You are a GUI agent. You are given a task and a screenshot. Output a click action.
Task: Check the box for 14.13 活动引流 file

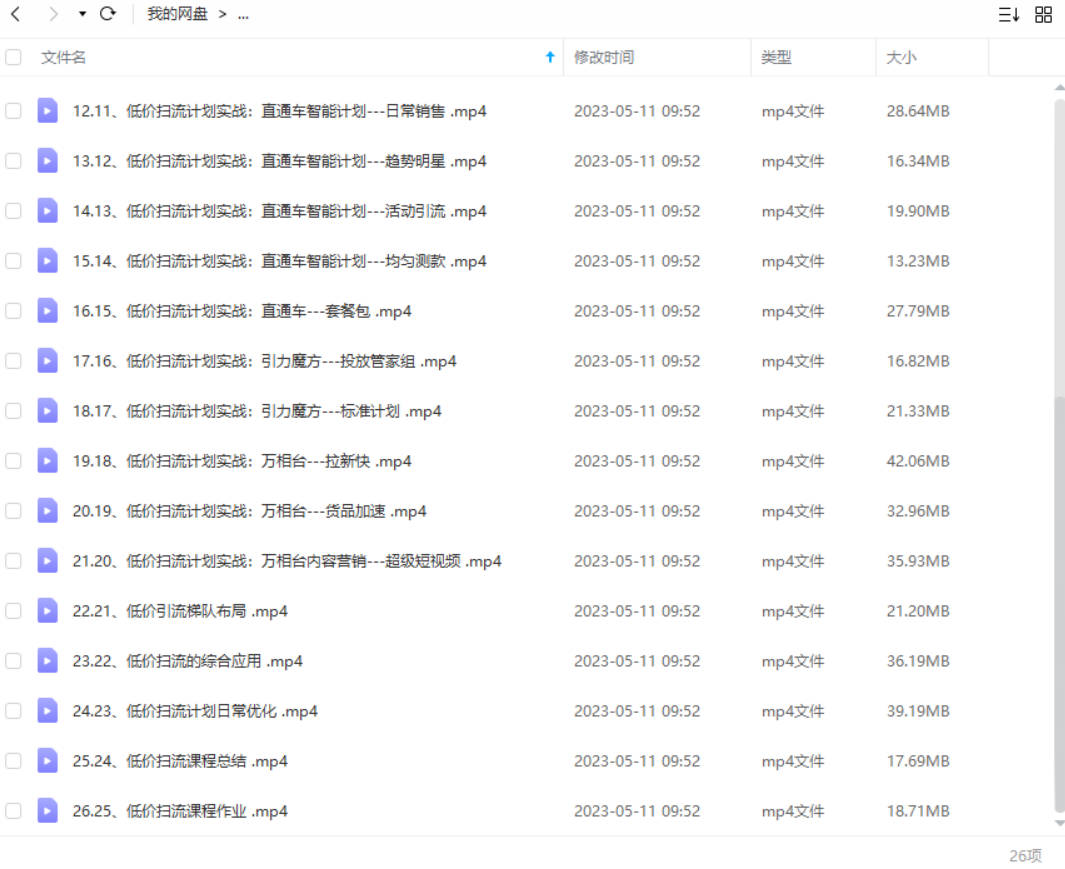[x=13, y=211]
